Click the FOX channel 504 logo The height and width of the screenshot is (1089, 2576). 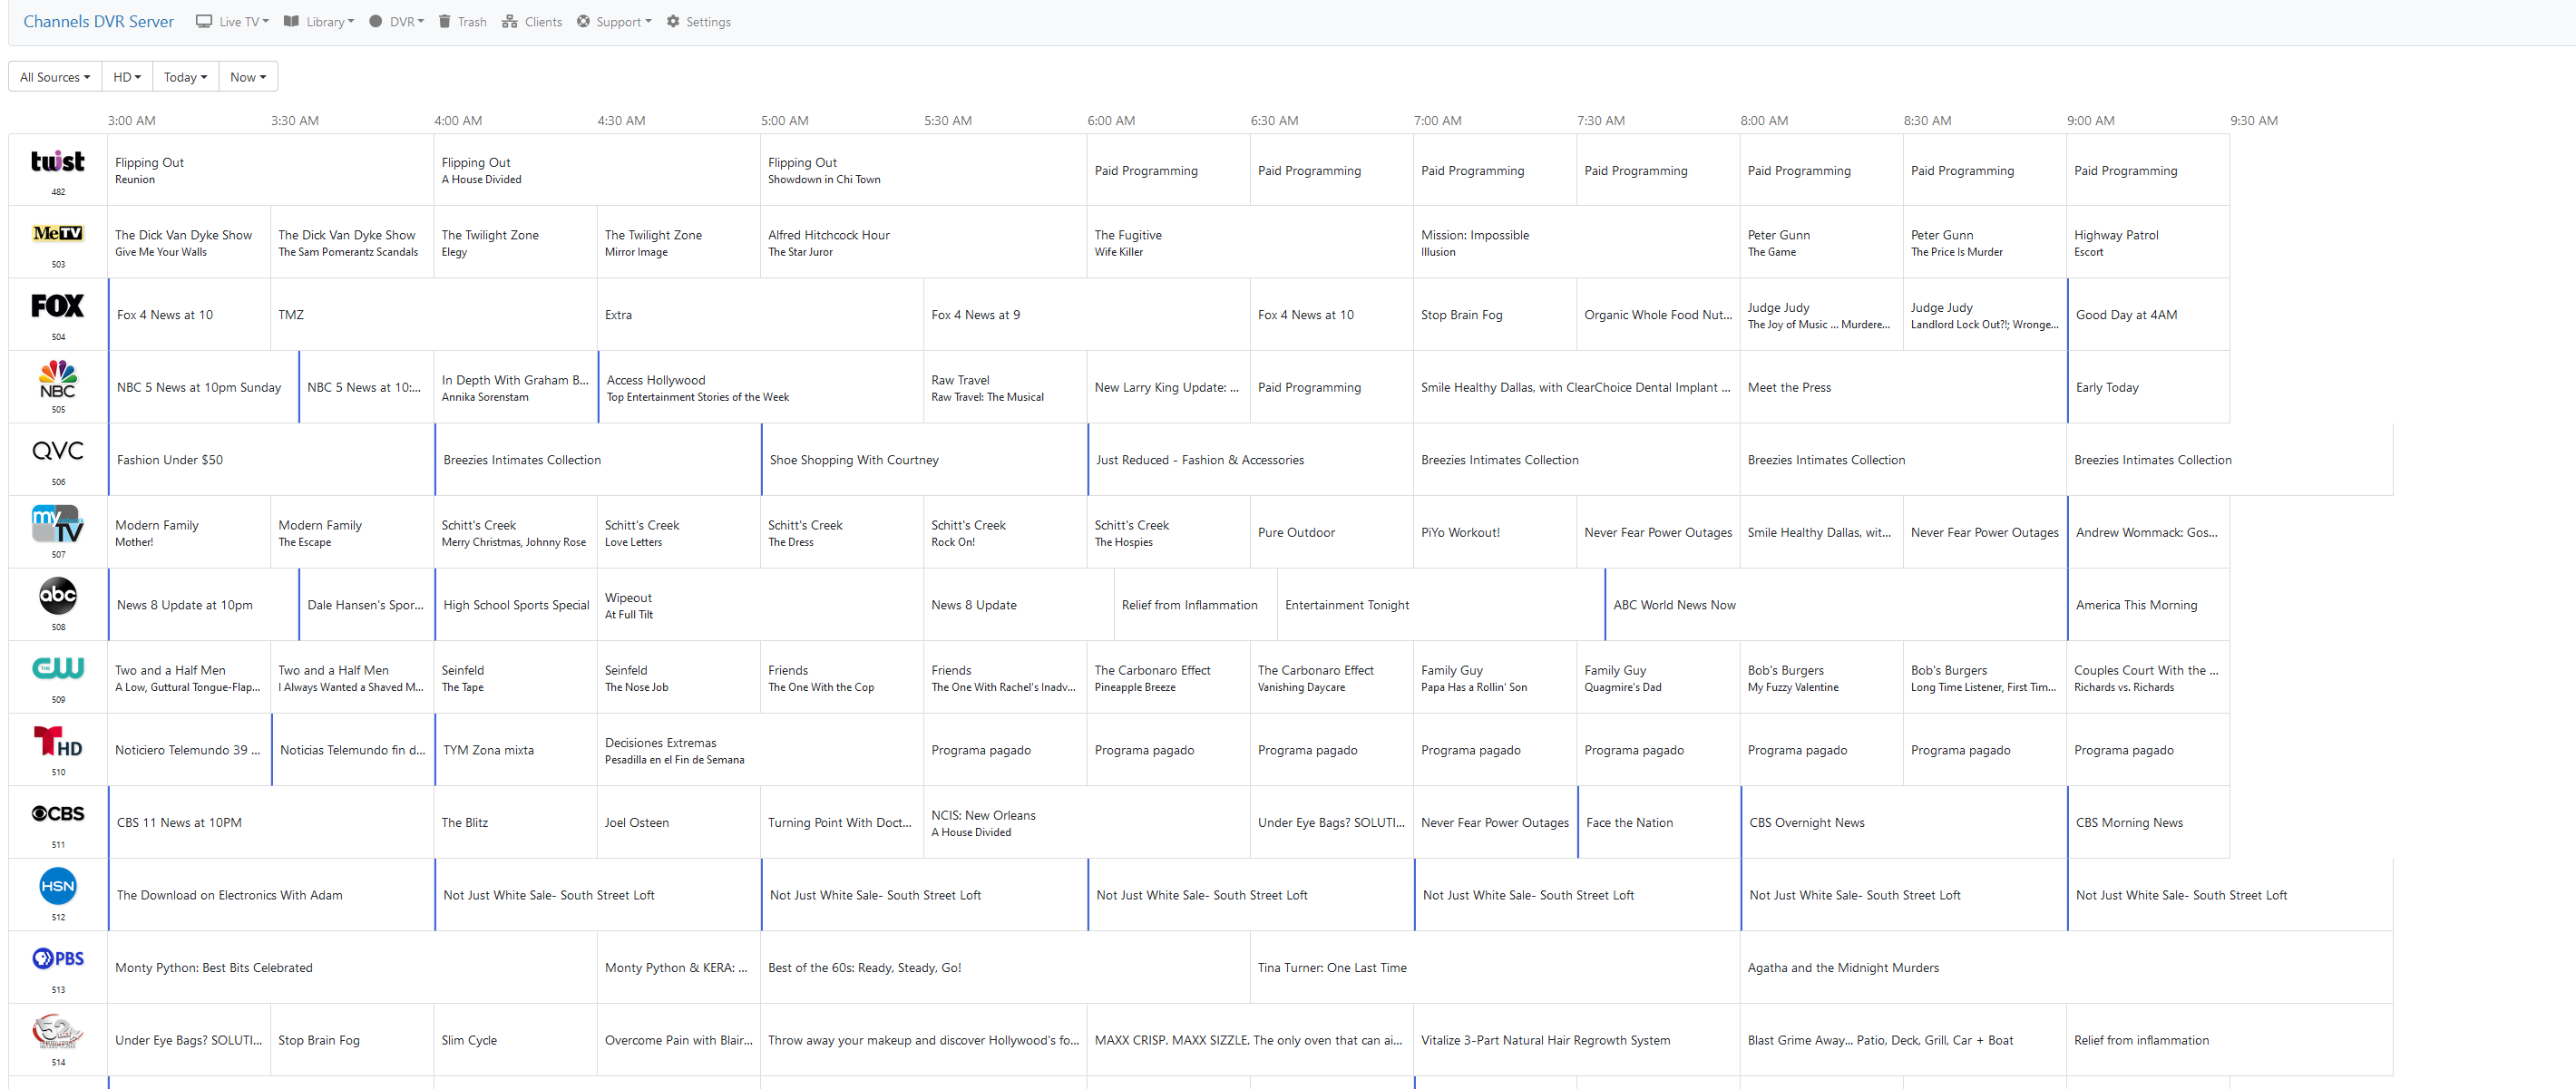(58, 306)
